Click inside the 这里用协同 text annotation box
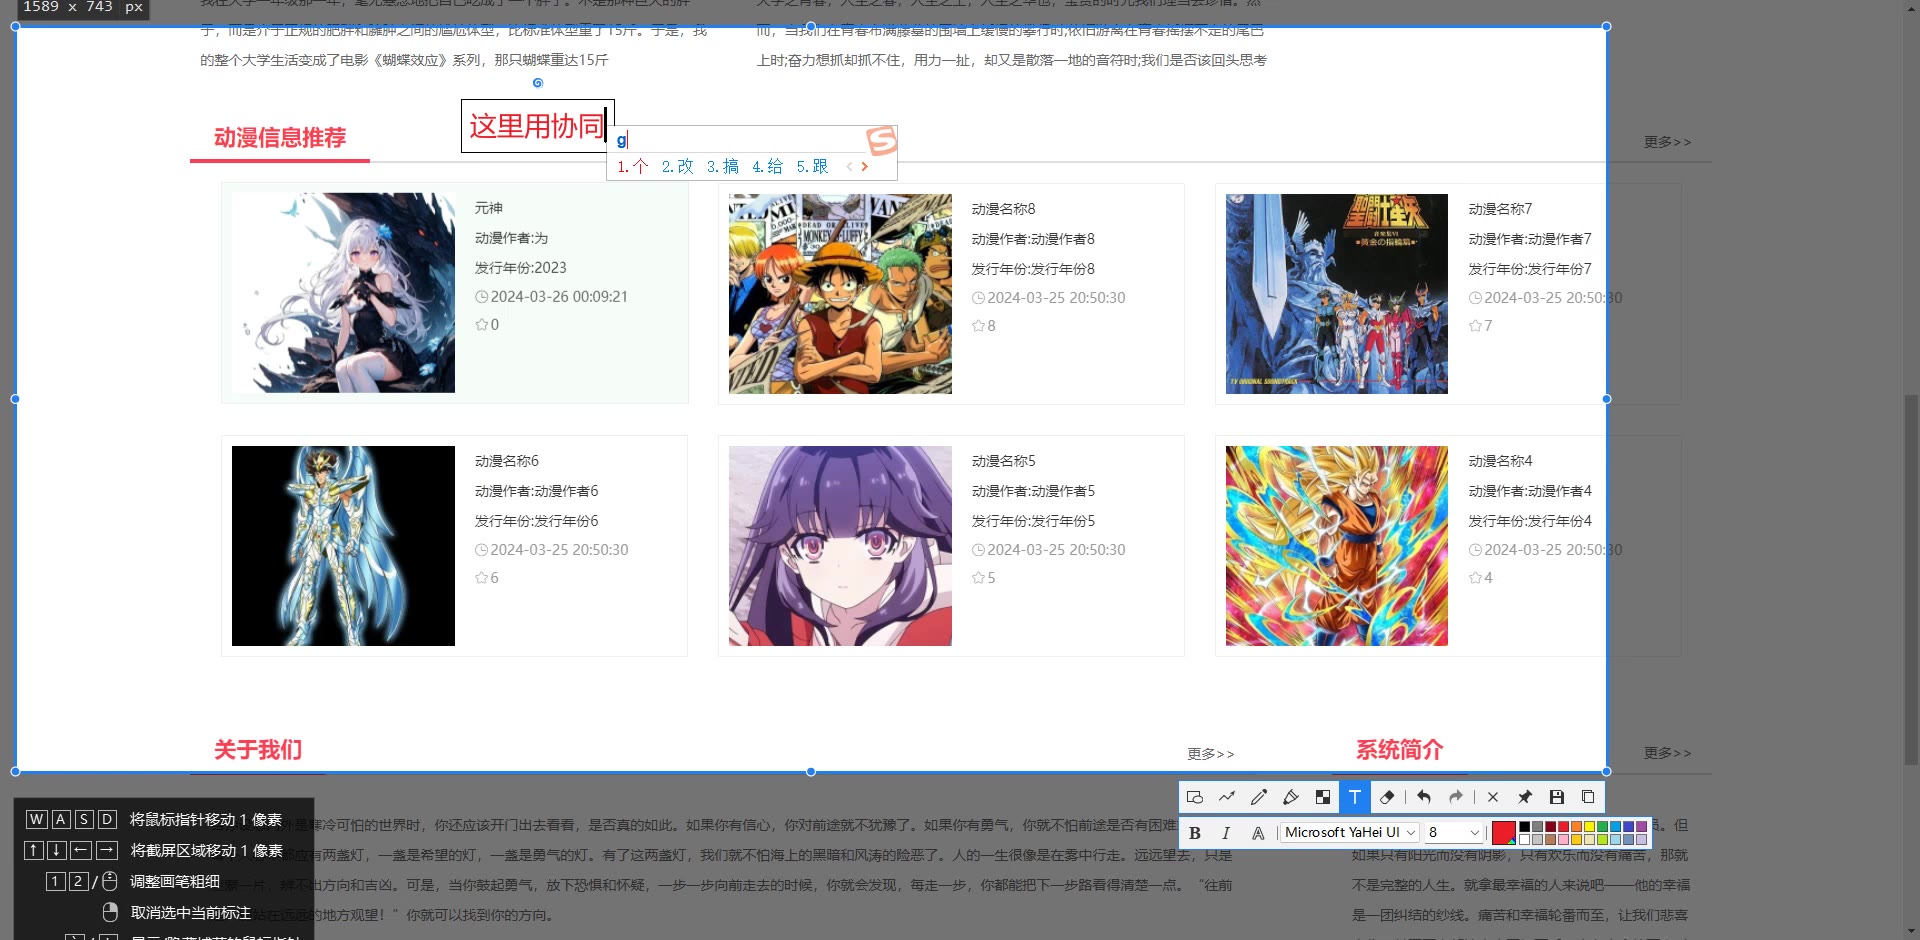 pyautogui.click(x=537, y=126)
